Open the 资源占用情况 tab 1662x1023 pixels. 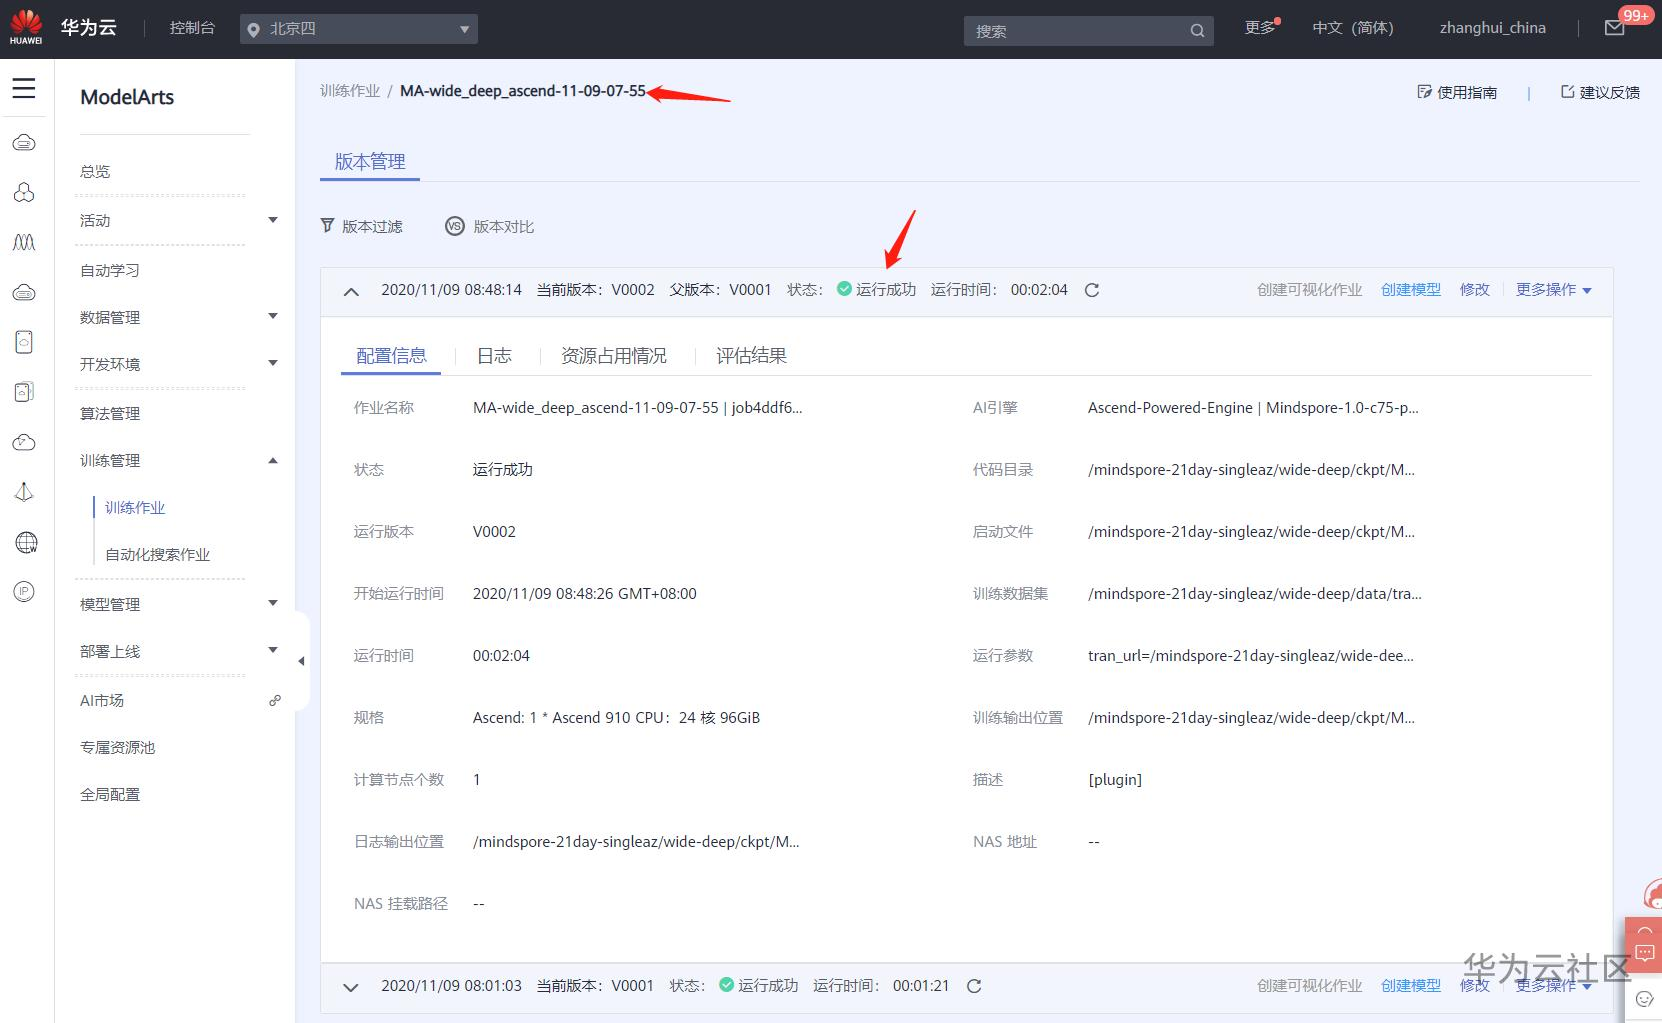point(614,356)
